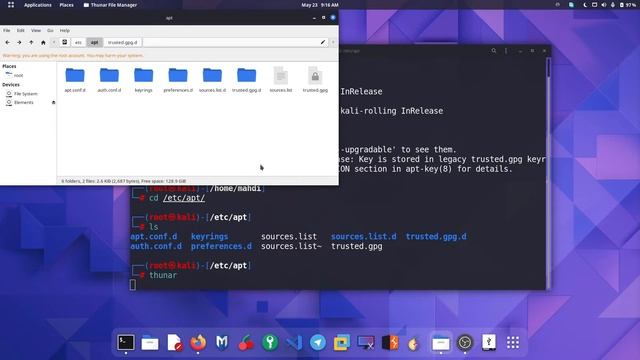
Task: Toggle path editing with the pencil icon
Action: [x=323, y=42]
